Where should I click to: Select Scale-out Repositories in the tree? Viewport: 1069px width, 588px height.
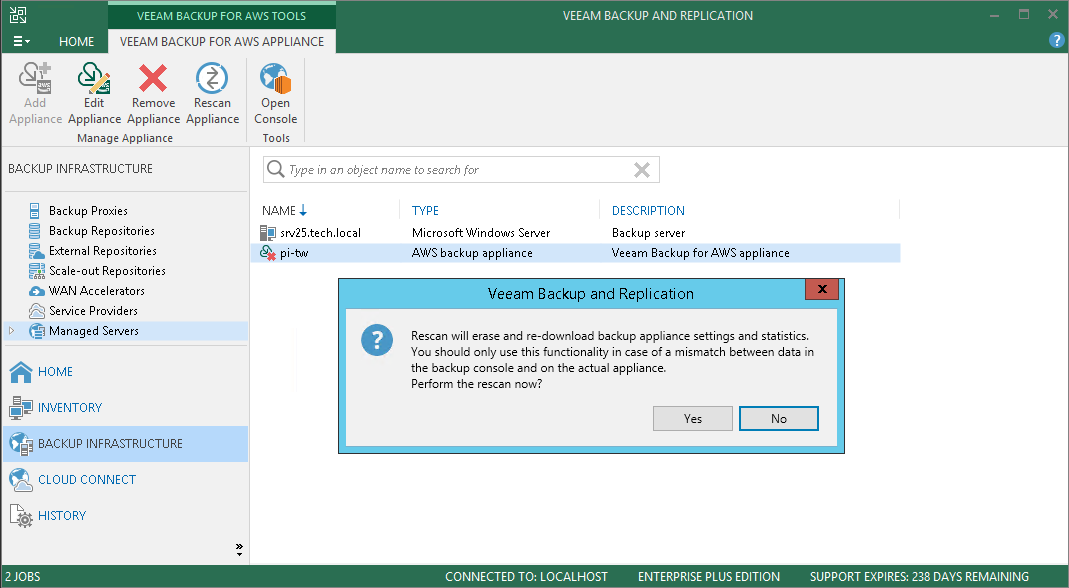point(107,271)
